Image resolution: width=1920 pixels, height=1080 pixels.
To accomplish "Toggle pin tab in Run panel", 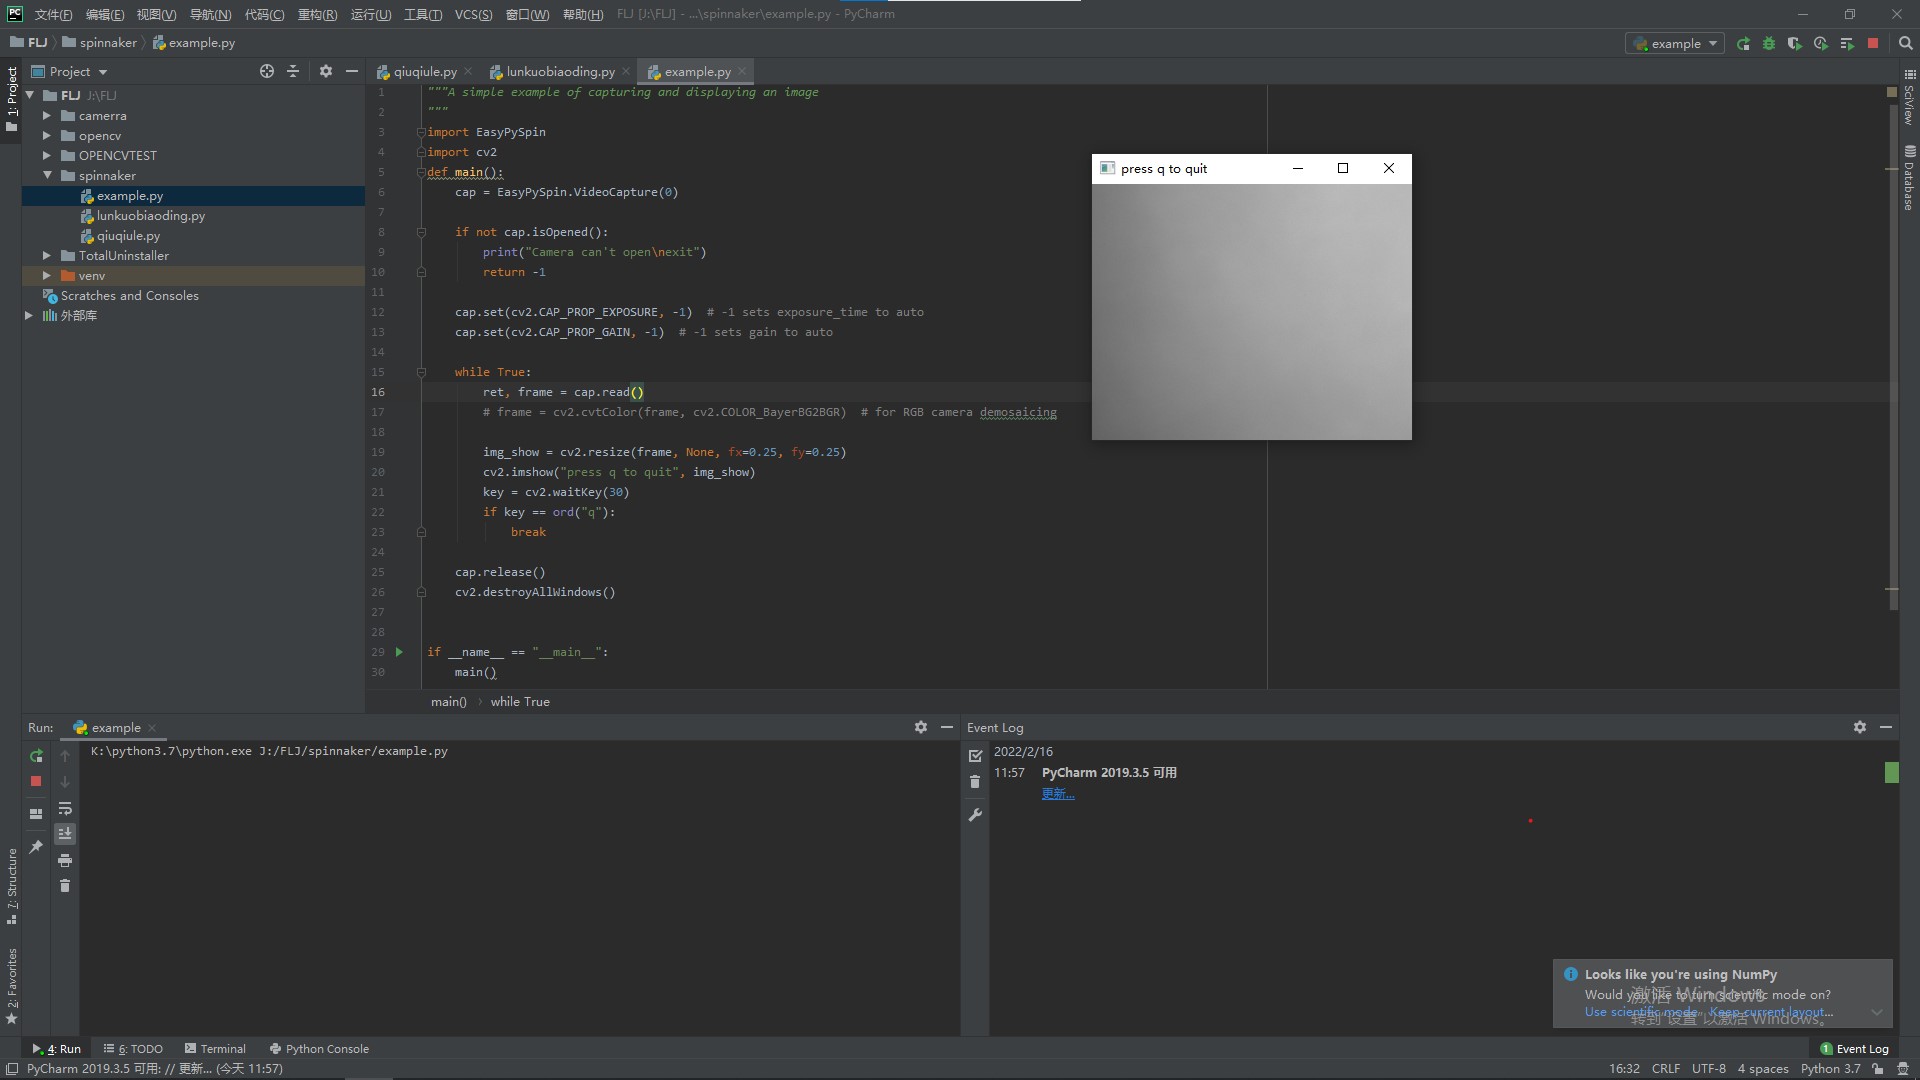I will 36,847.
